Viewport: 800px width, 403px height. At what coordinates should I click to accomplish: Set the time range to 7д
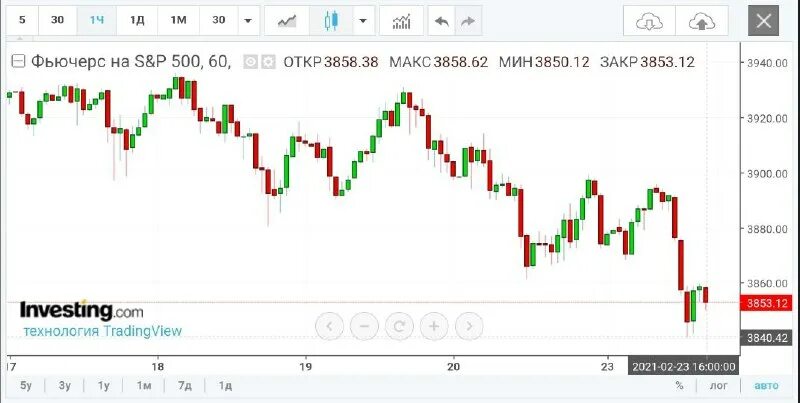coord(185,386)
